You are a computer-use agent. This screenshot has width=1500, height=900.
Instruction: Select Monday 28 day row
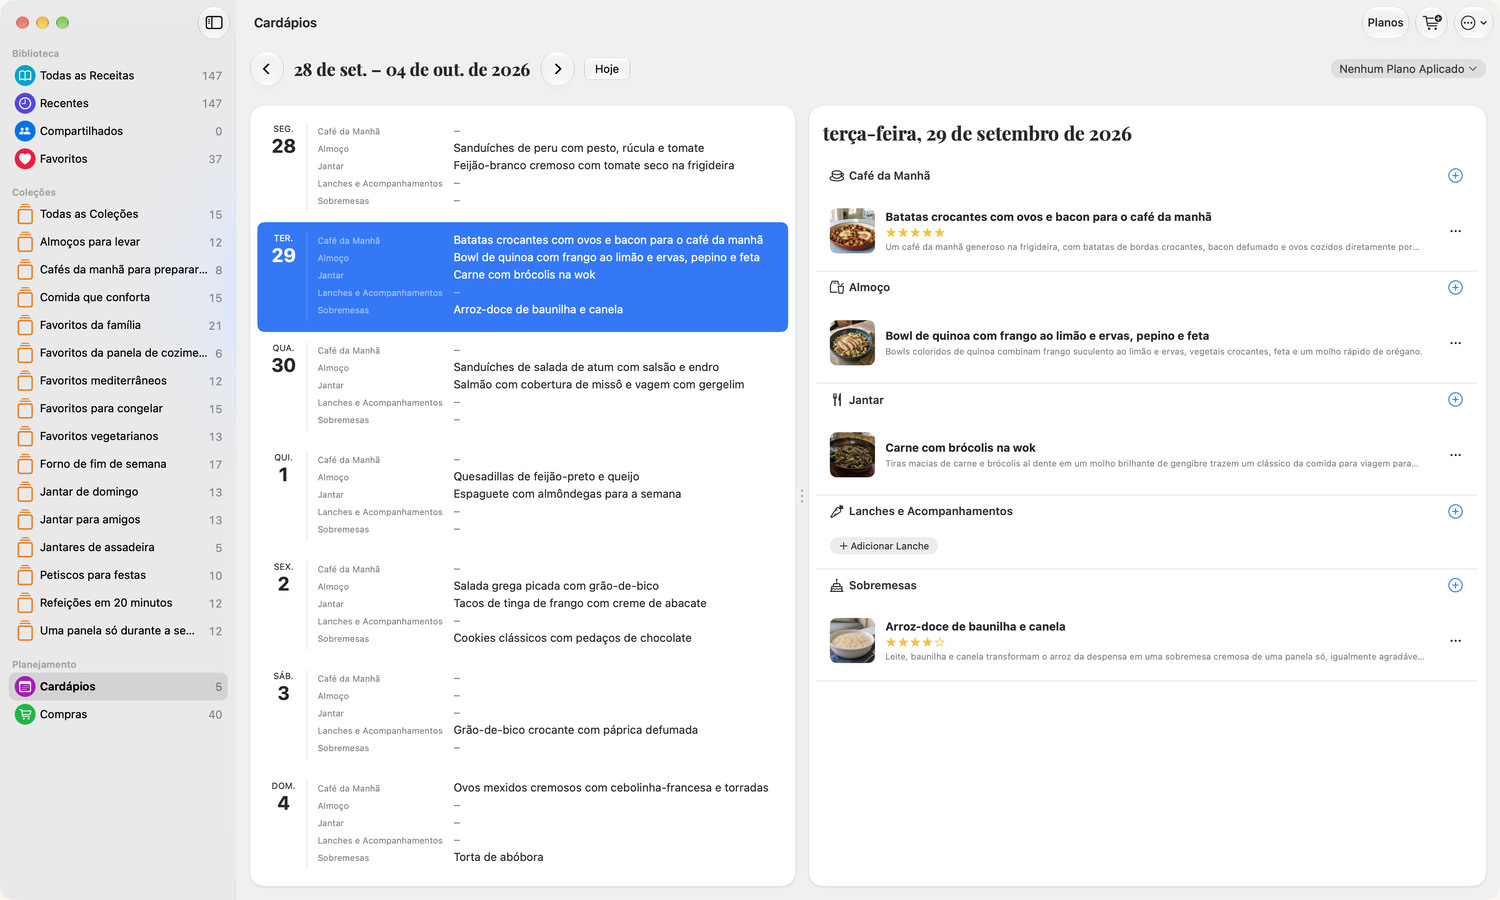pos(522,166)
